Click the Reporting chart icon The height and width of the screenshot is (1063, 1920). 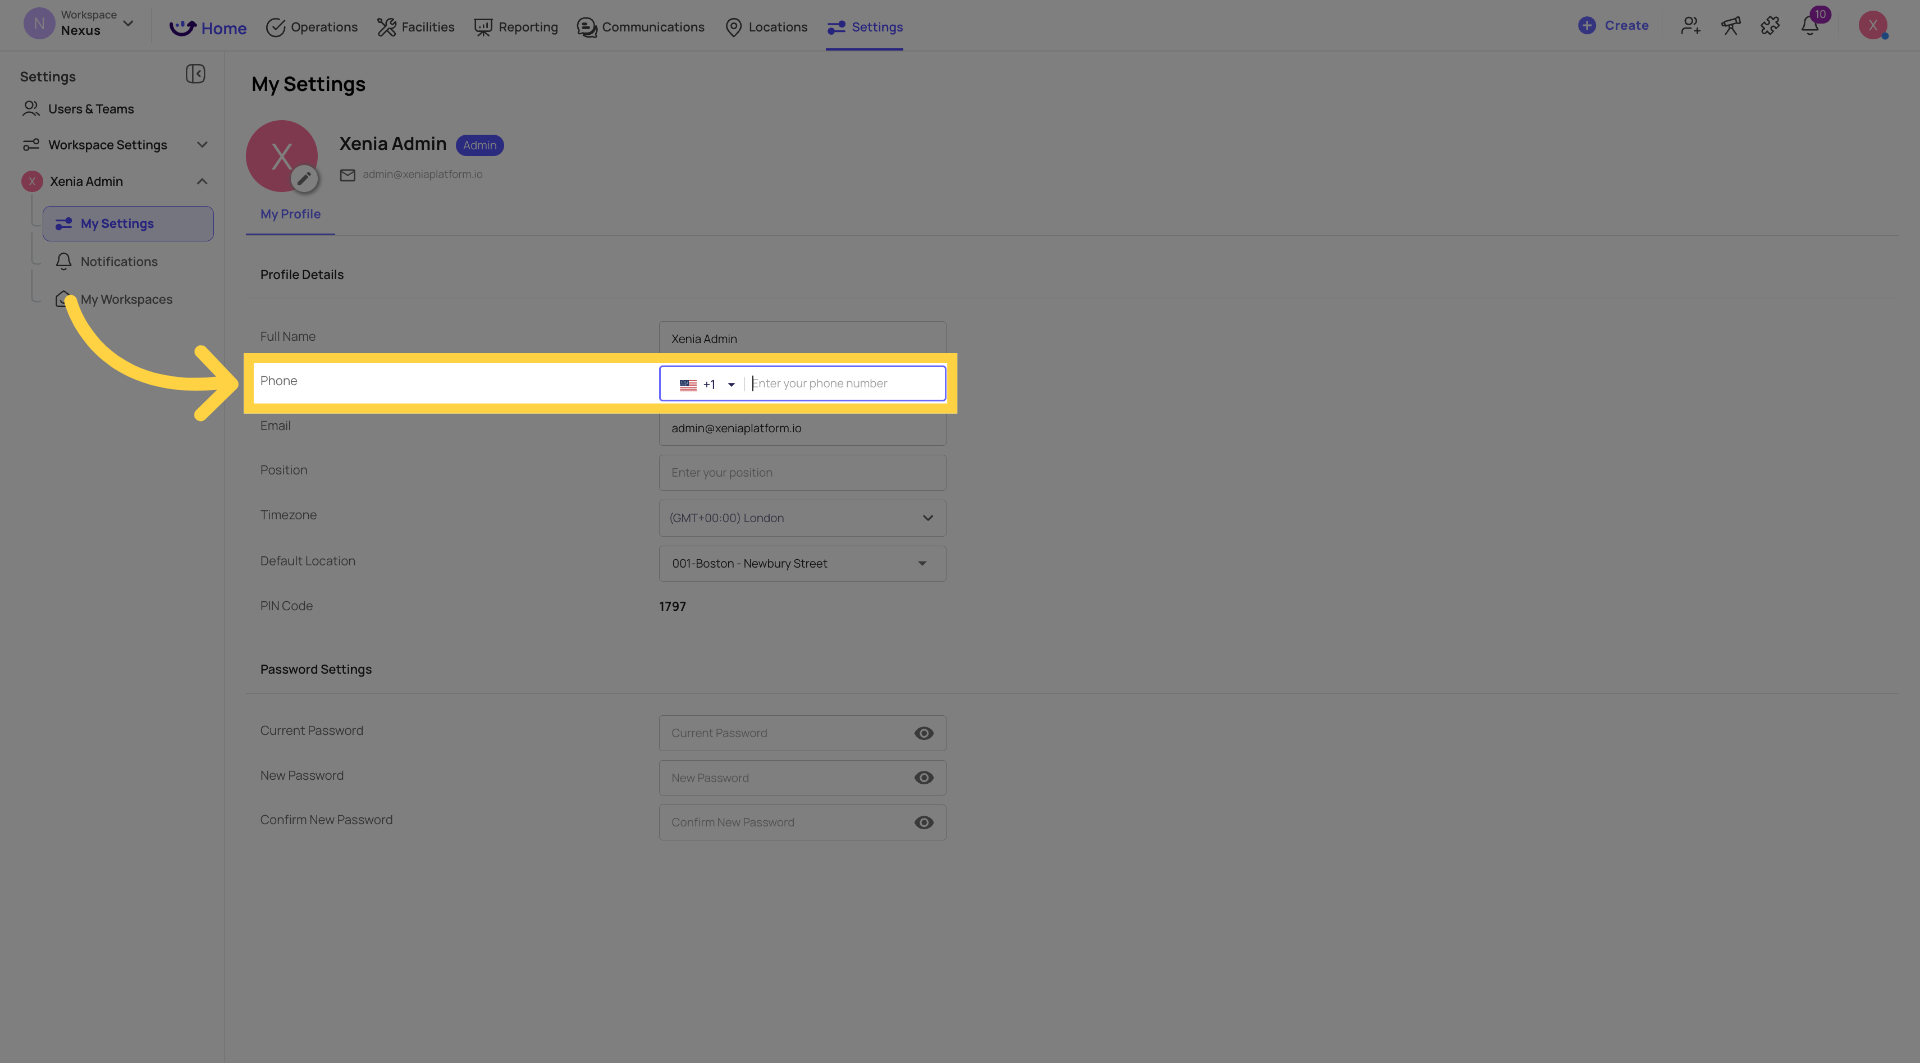click(x=483, y=27)
